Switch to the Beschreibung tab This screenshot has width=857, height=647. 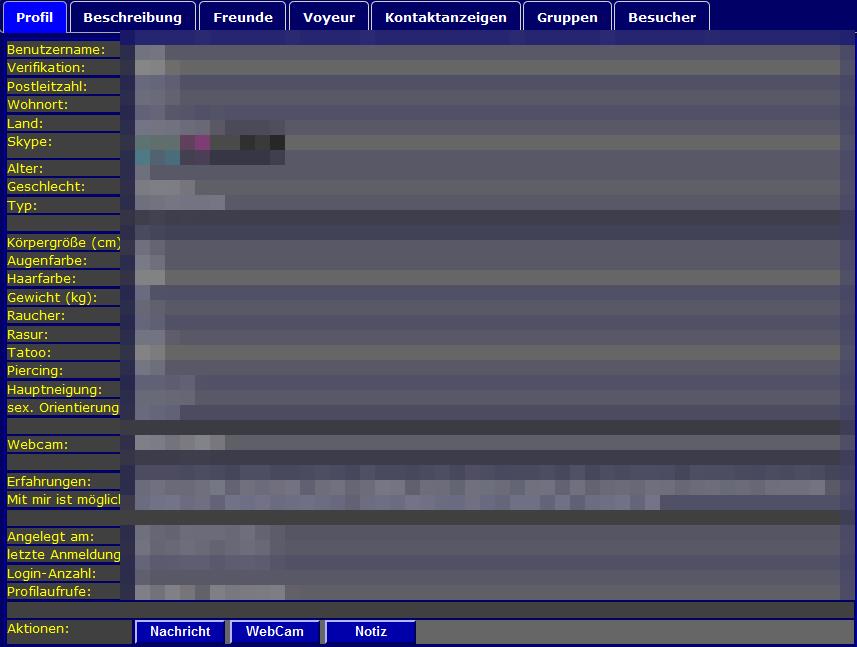132,17
